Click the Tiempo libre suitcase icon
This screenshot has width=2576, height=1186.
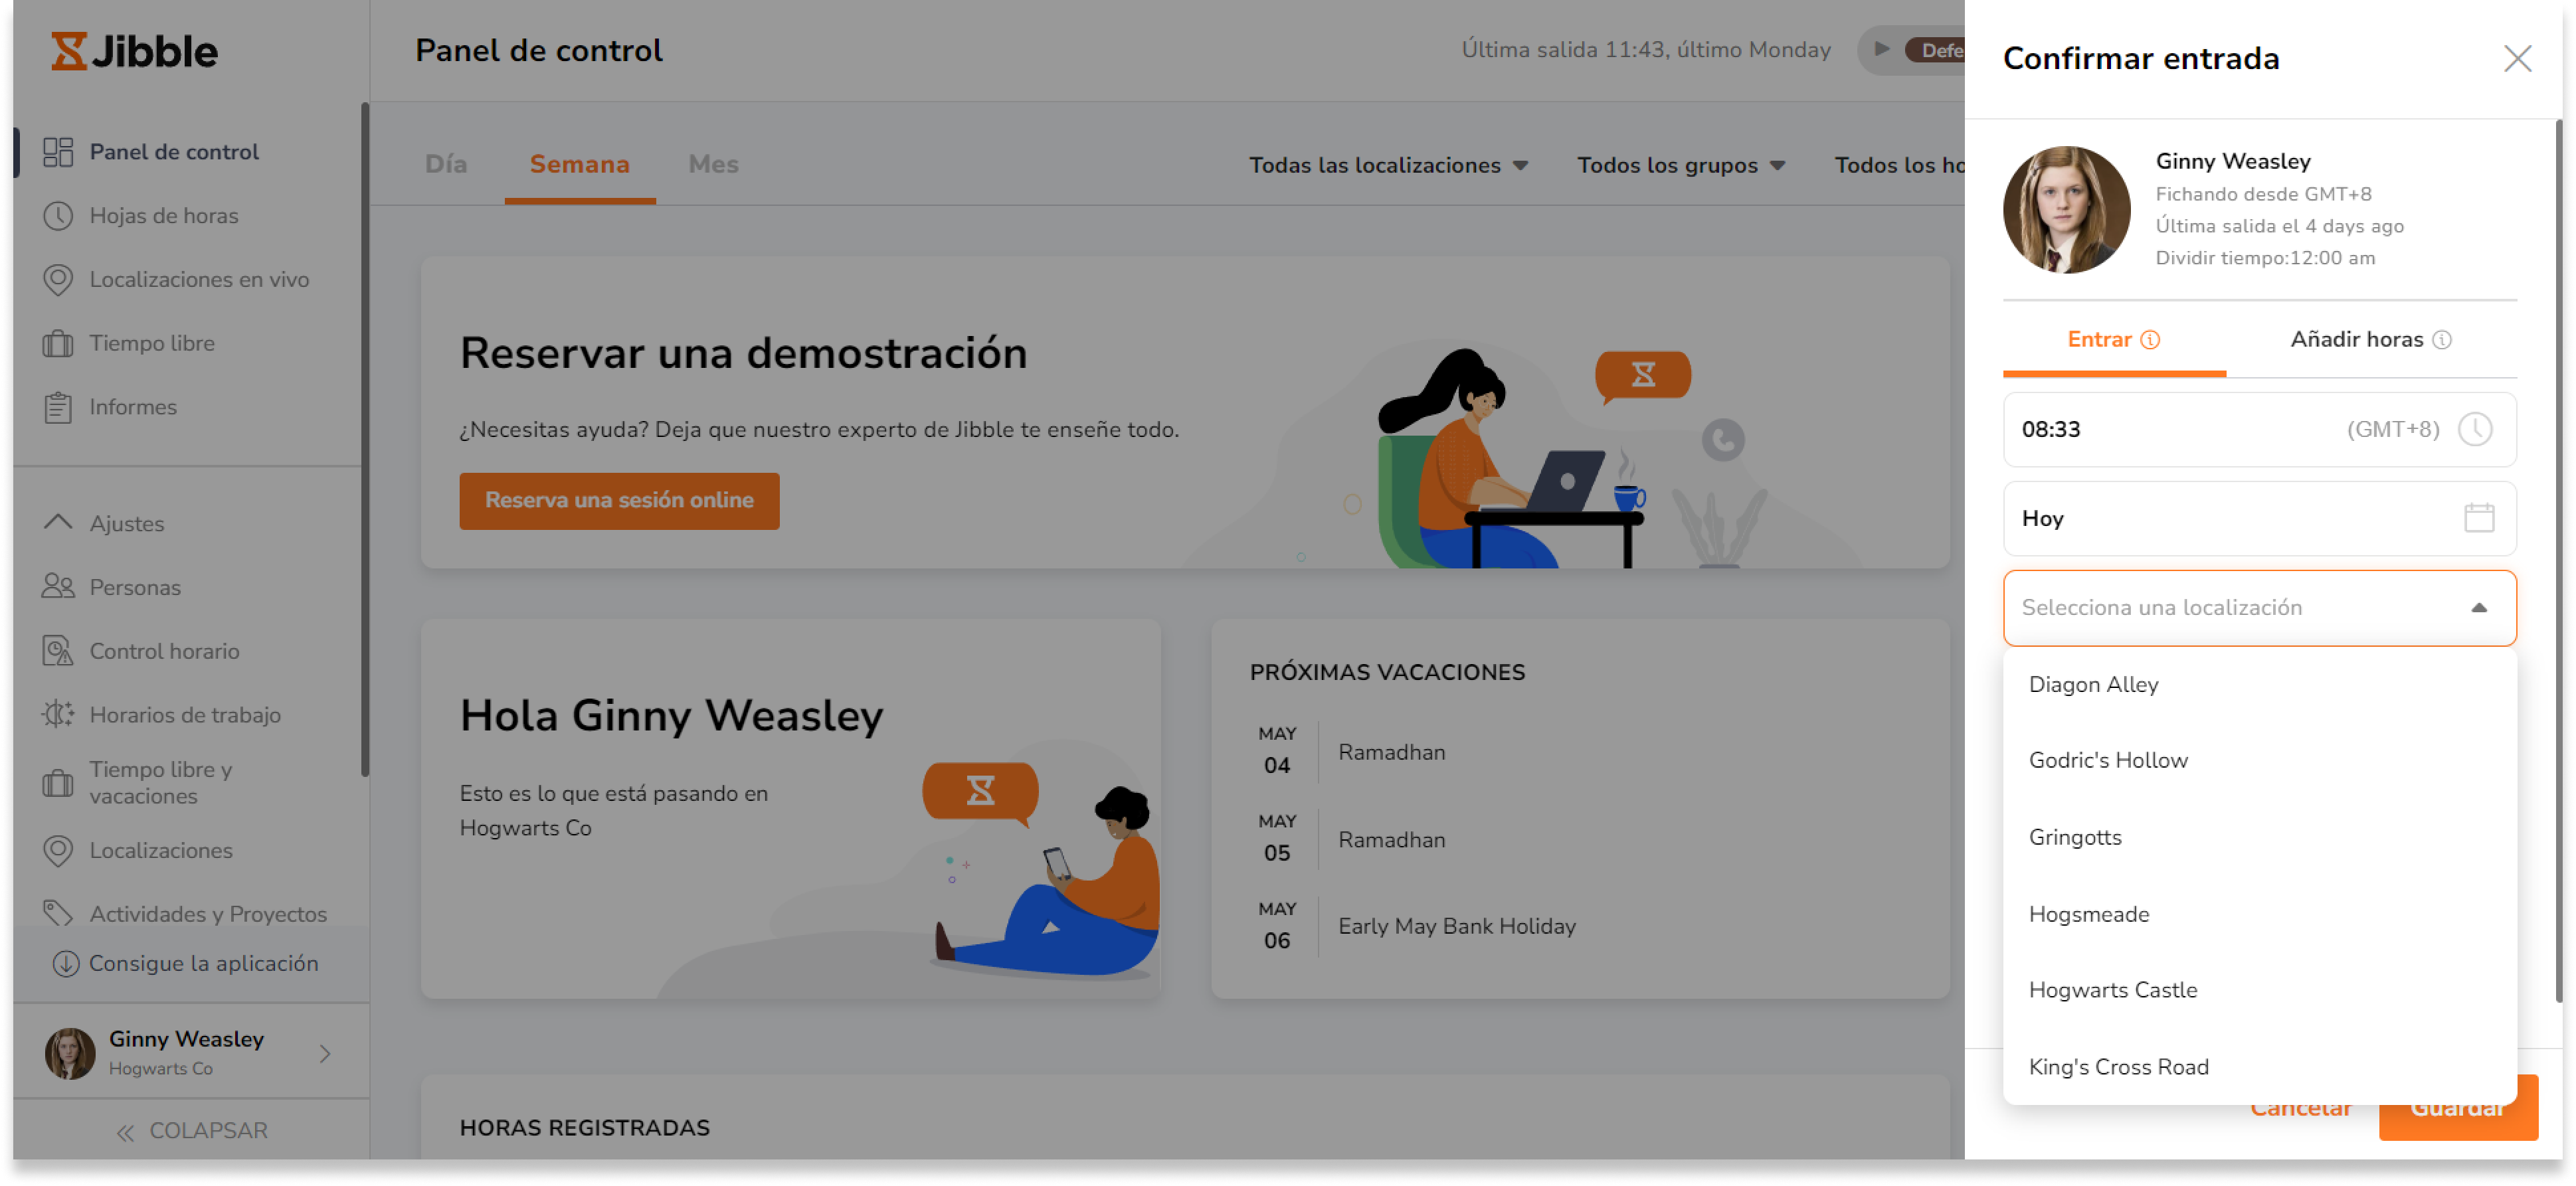pyautogui.click(x=58, y=344)
